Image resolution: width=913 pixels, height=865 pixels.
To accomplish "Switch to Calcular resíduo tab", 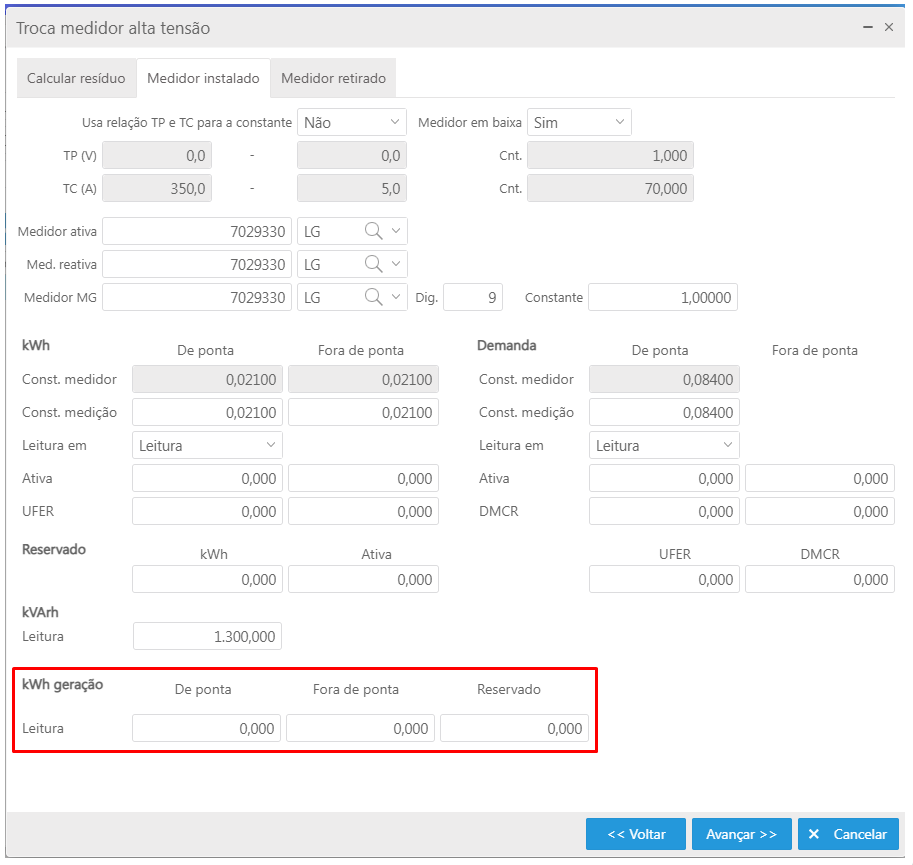I will (76, 78).
